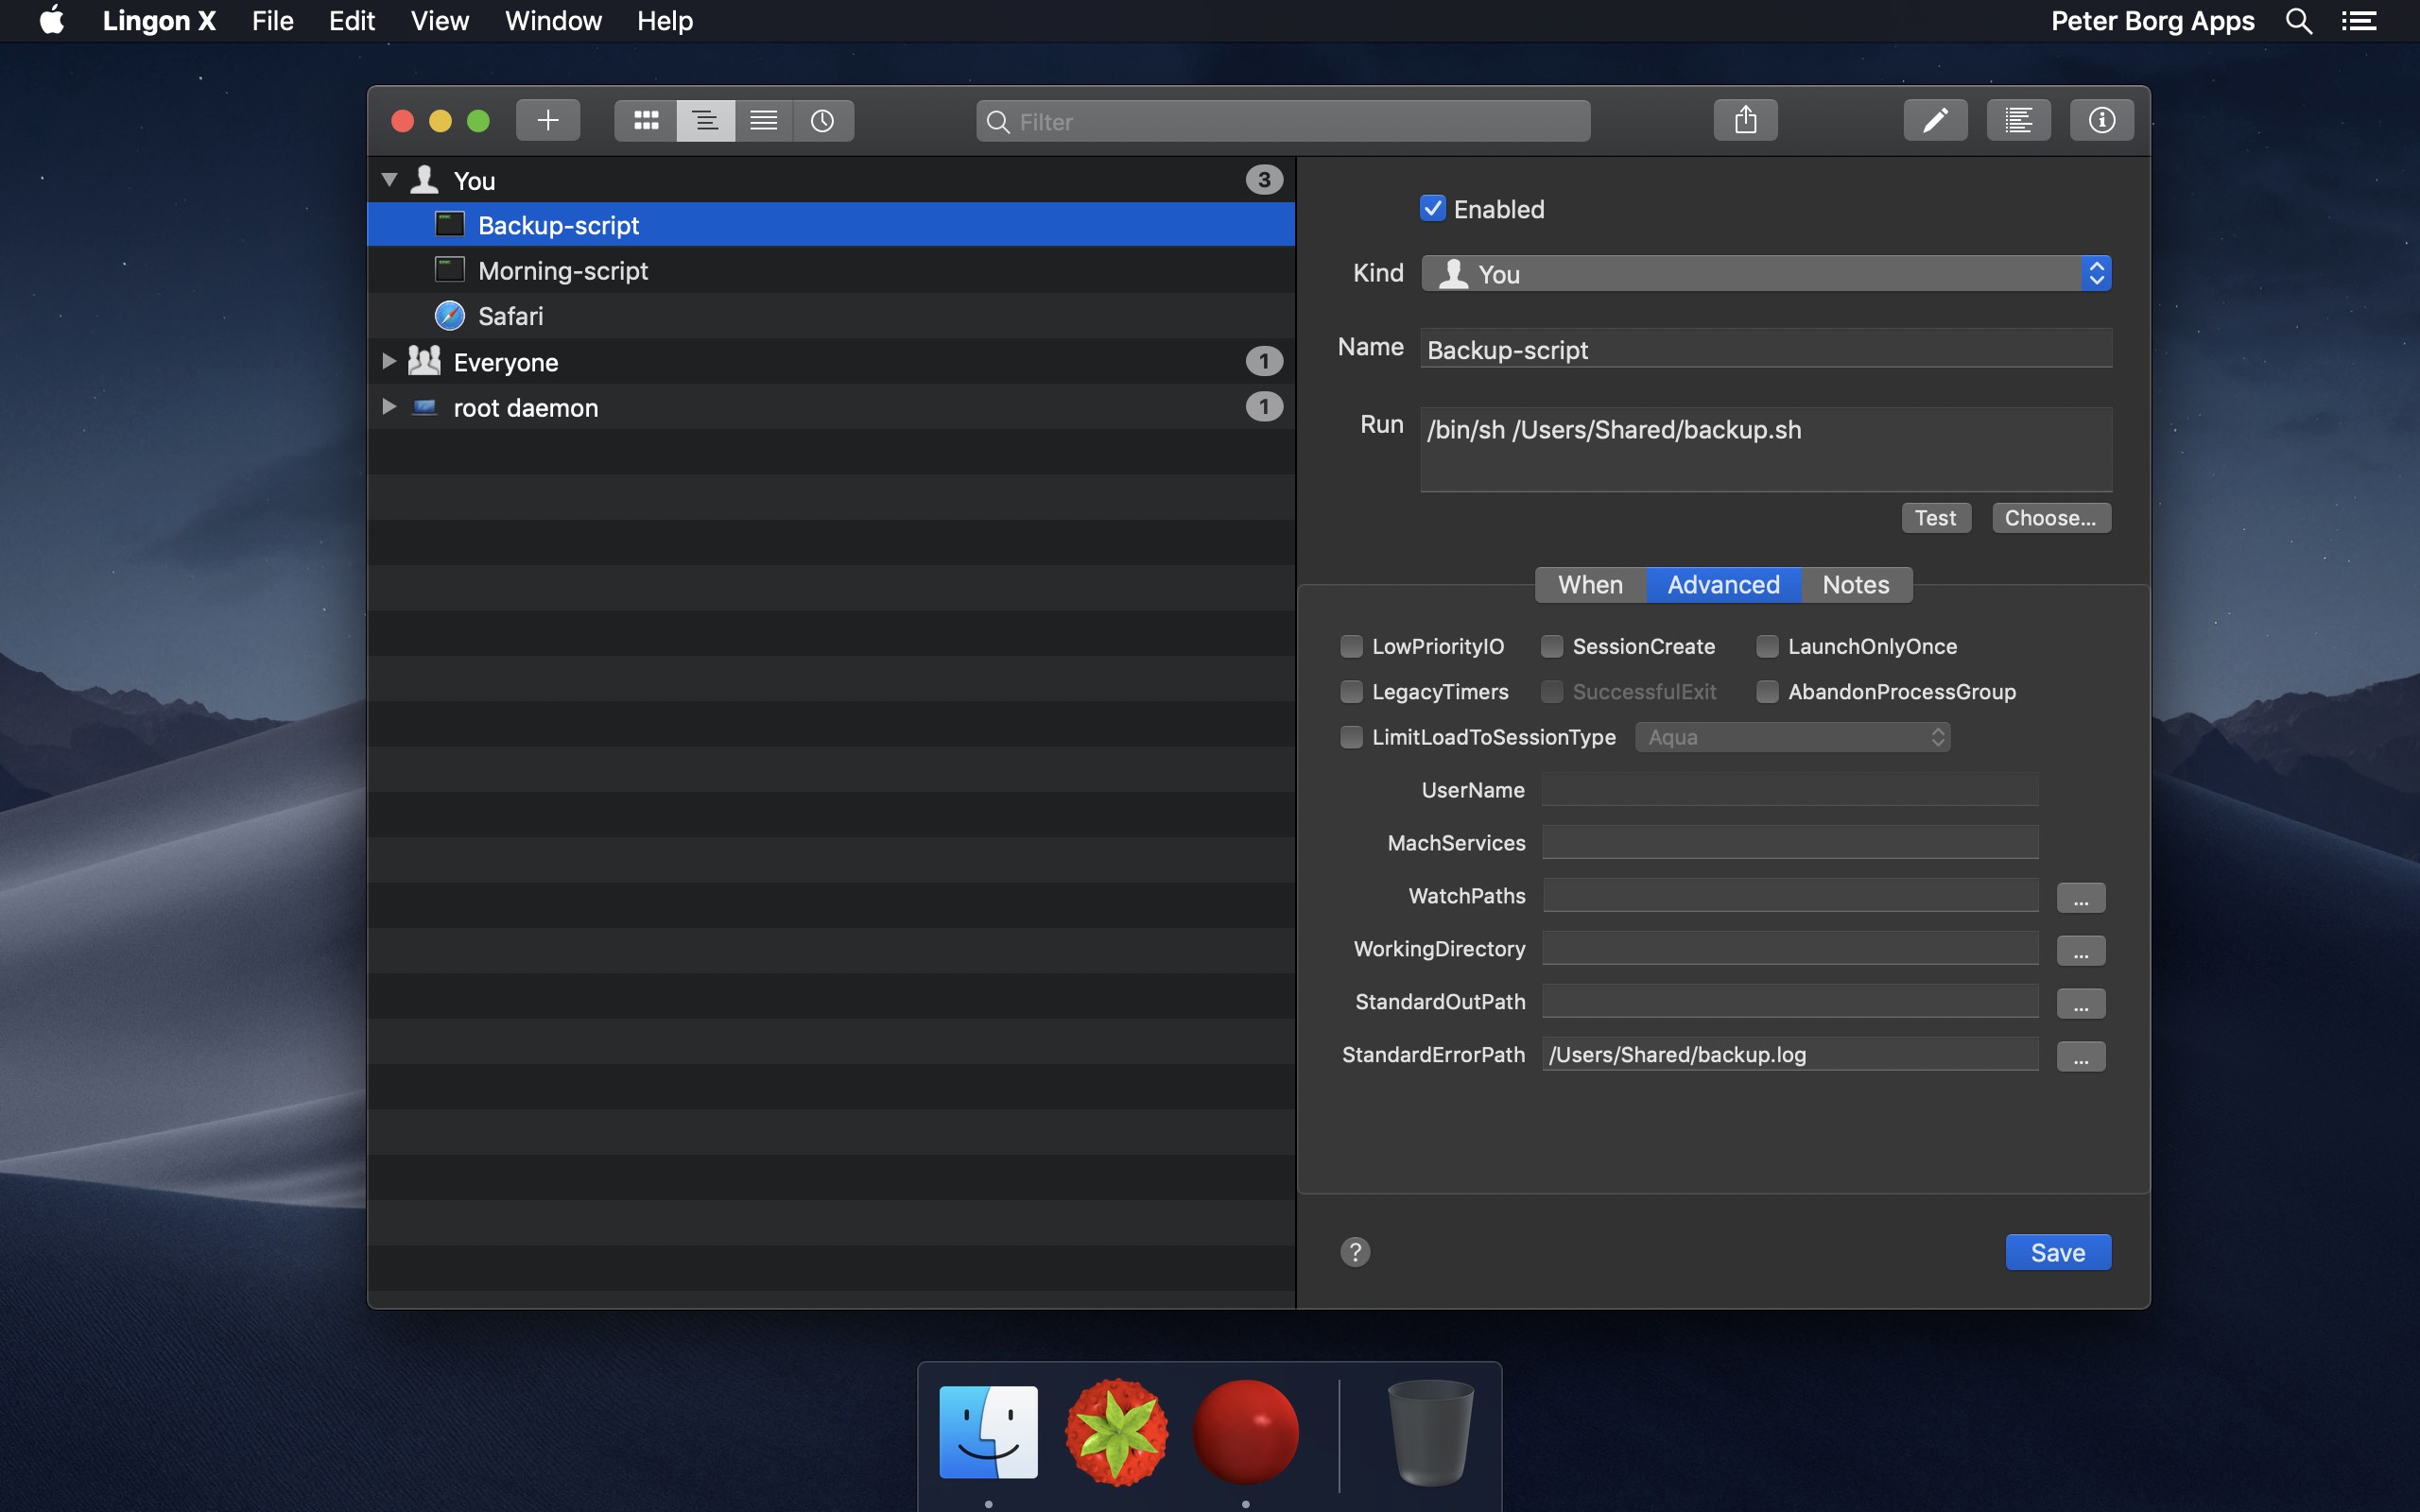Toggle the Enabled checkbox

[x=1430, y=209]
